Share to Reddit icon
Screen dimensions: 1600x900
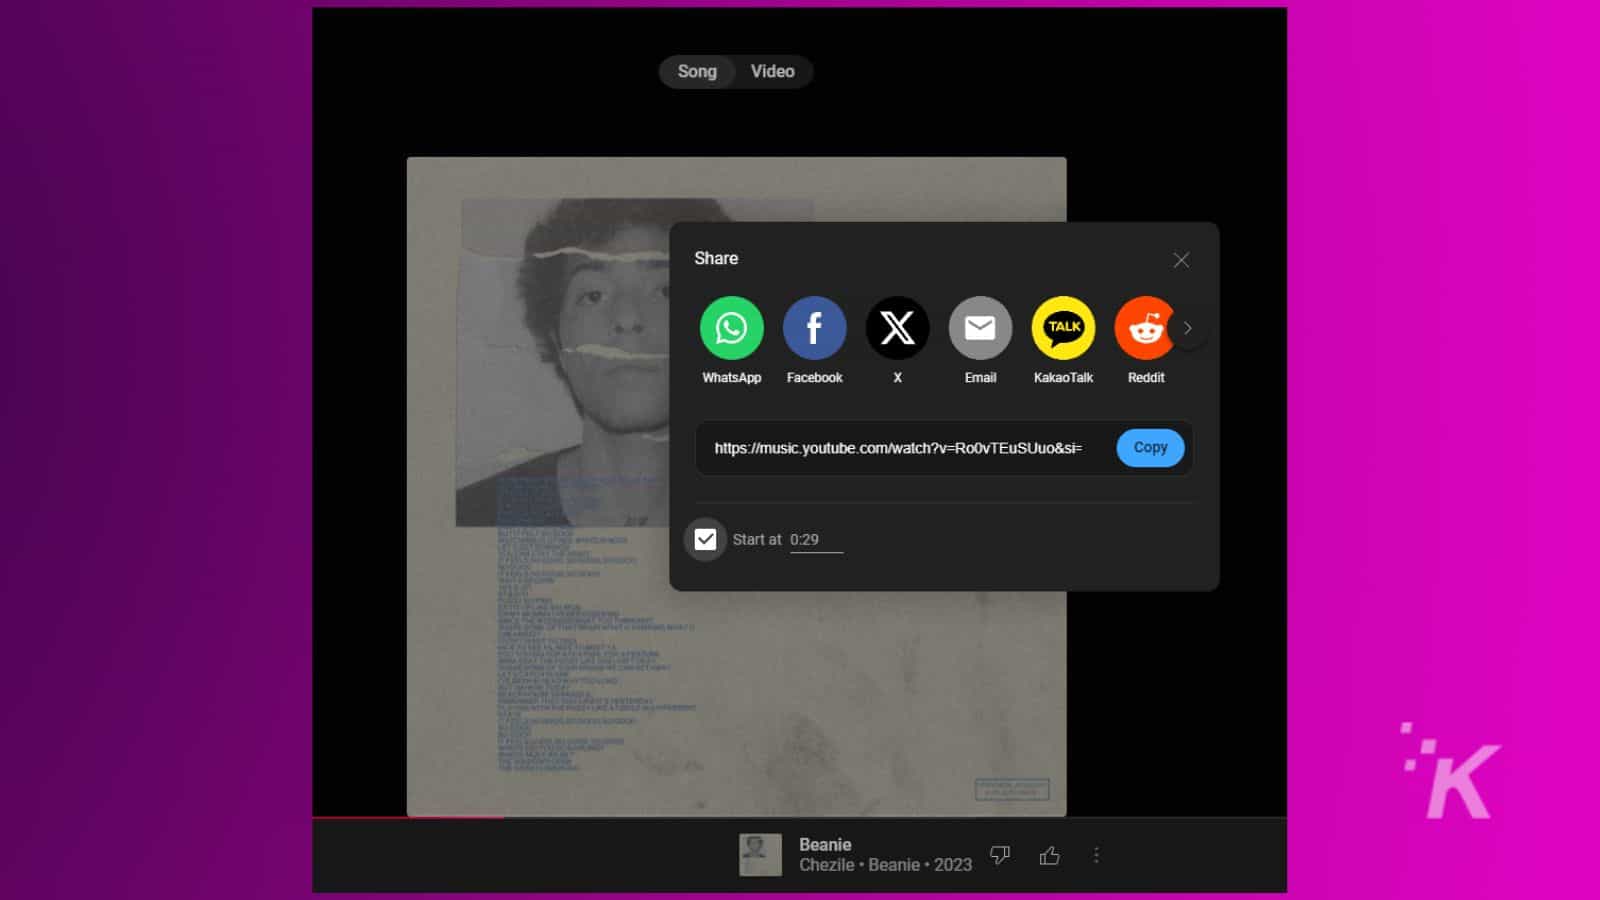pyautogui.click(x=1144, y=328)
